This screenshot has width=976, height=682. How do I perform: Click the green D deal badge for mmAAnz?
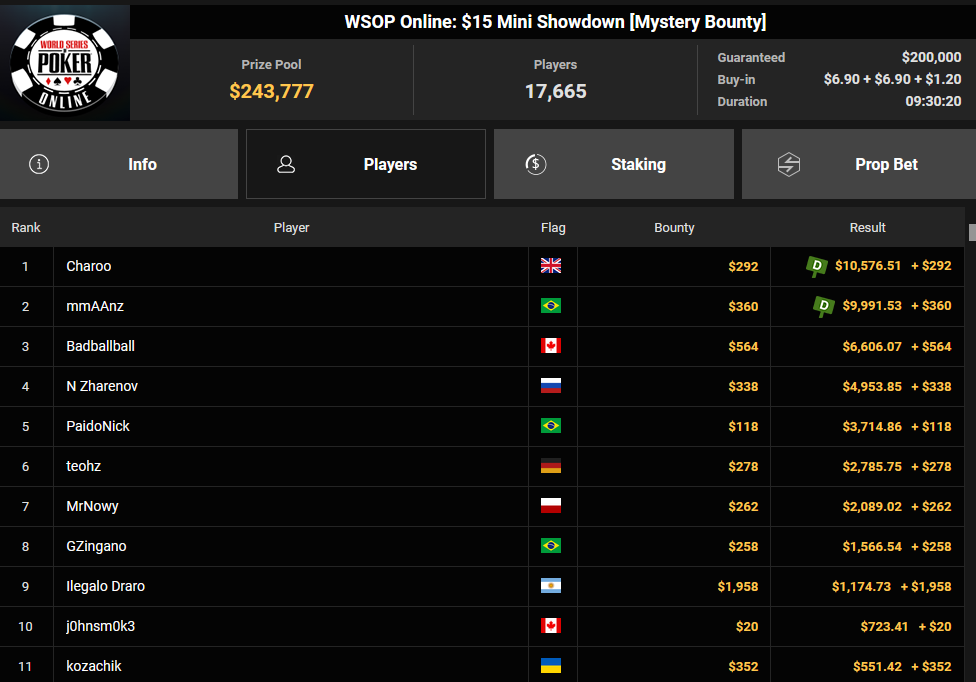click(824, 306)
